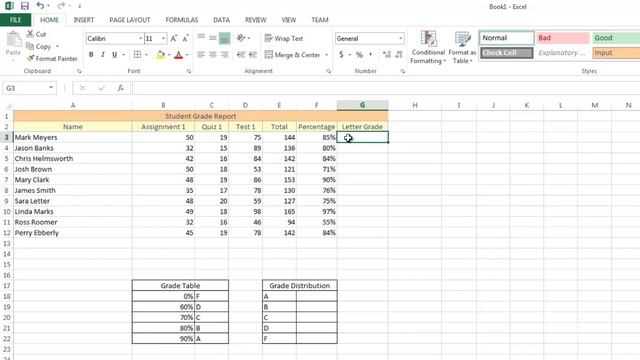640x360 pixels.
Task: Click Merge & Center
Action: [293, 55]
